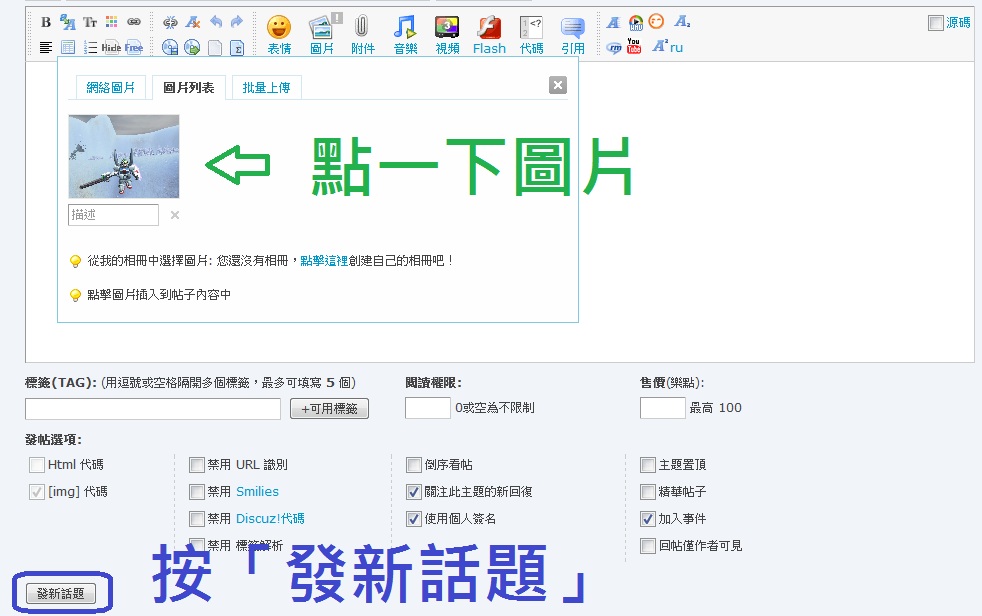Open the font face picker icon

pyautogui.click(x=68, y=22)
